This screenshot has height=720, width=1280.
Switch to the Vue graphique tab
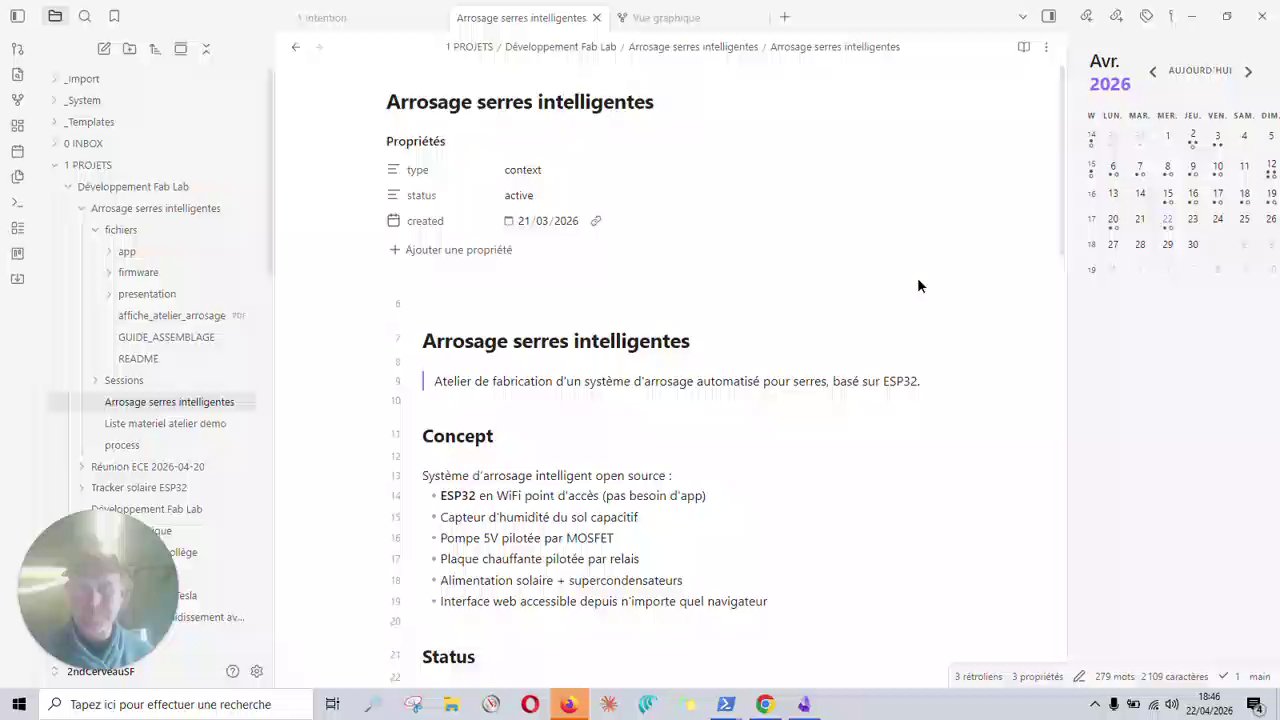coord(666,18)
